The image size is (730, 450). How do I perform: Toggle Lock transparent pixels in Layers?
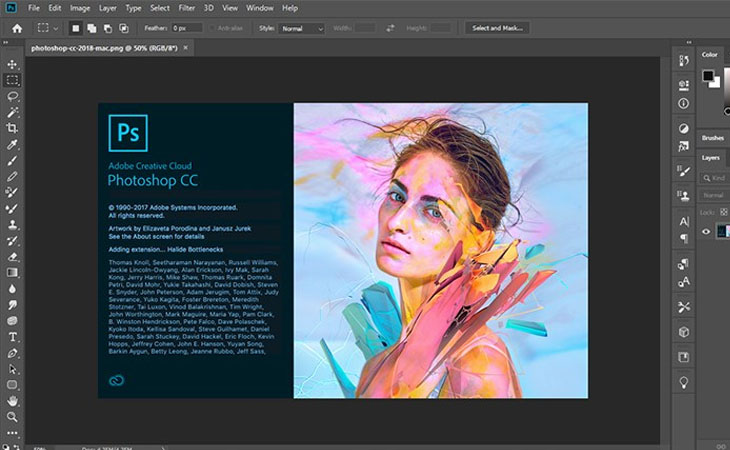[x=723, y=212]
